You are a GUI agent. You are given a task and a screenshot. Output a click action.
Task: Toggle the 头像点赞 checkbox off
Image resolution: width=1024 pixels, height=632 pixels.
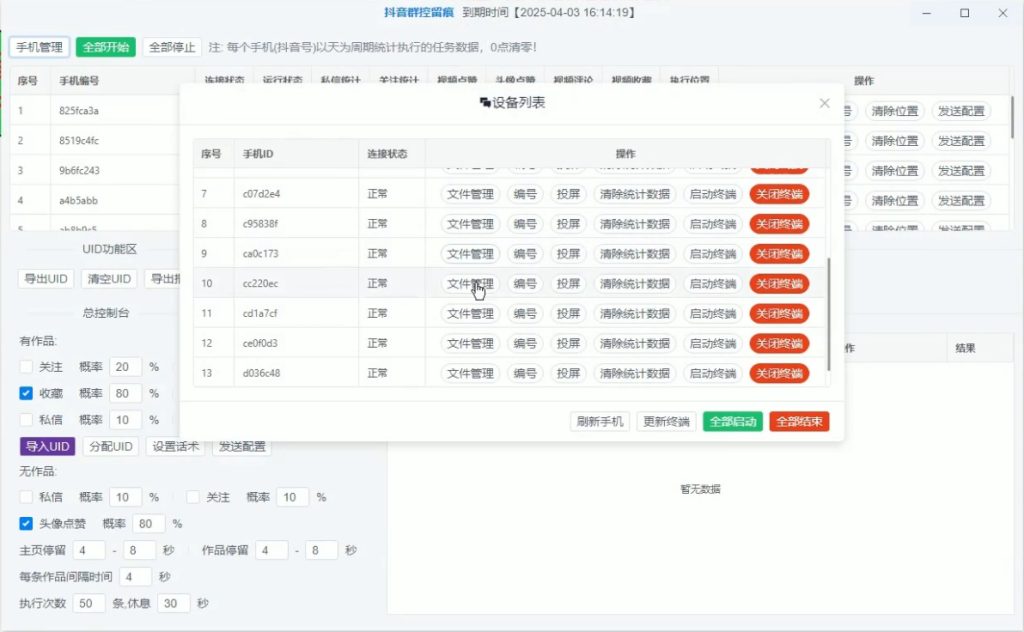[24, 522]
